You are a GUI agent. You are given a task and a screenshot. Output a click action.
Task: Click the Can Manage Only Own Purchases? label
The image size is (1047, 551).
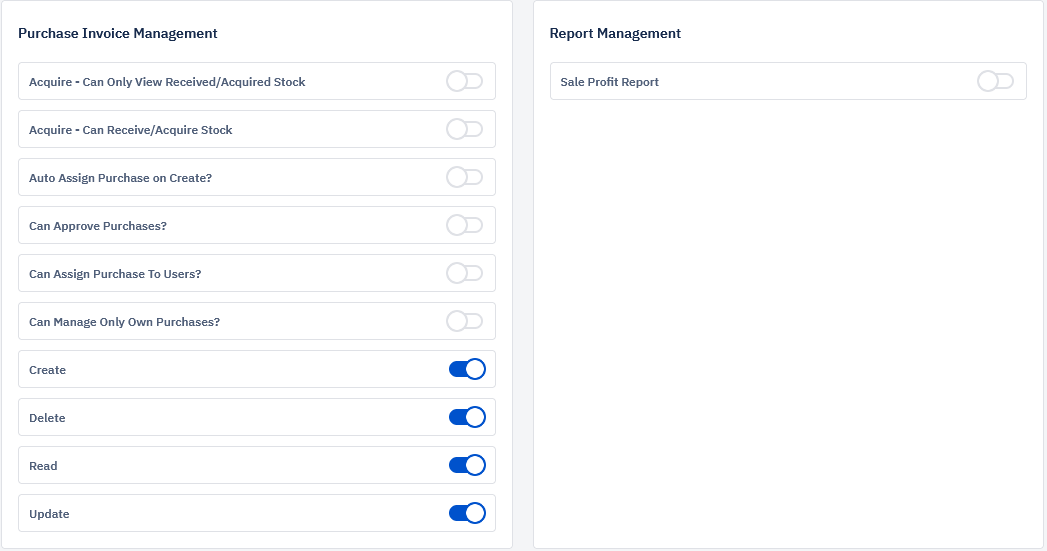pos(124,323)
